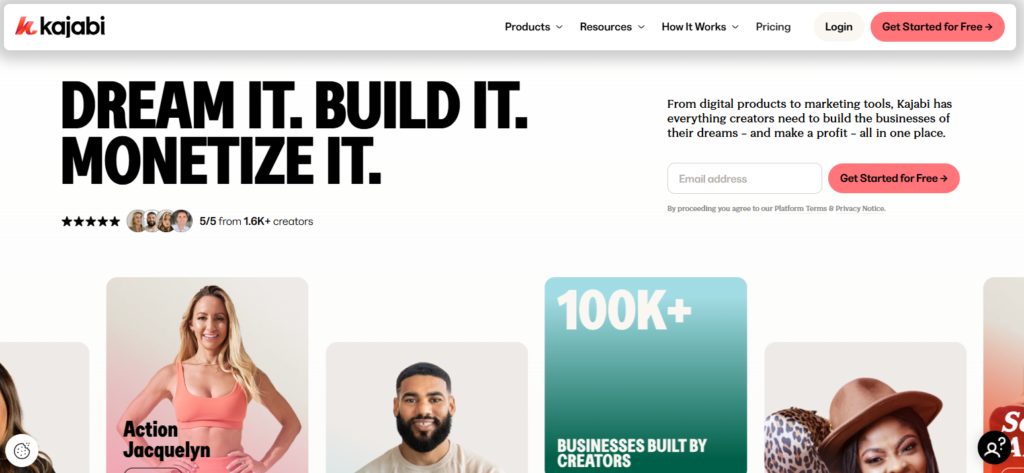Click the creator avatar group next to stars

159,221
